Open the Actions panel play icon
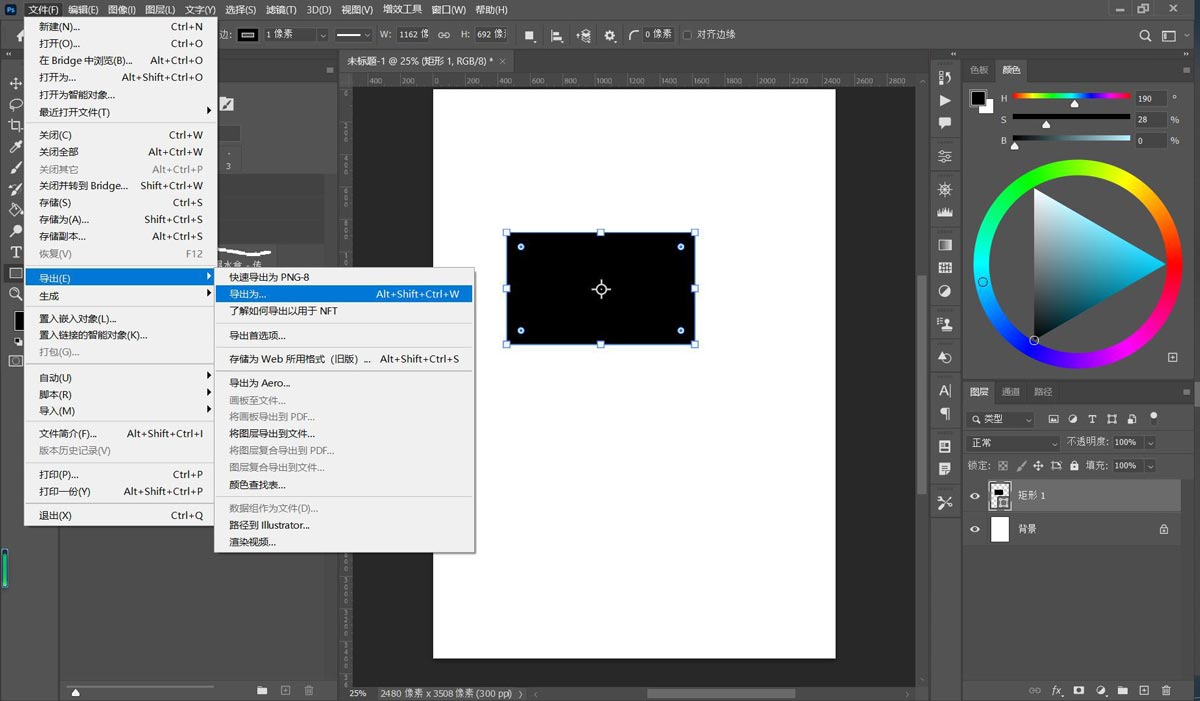The image size is (1200, 701). click(x=945, y=101)
